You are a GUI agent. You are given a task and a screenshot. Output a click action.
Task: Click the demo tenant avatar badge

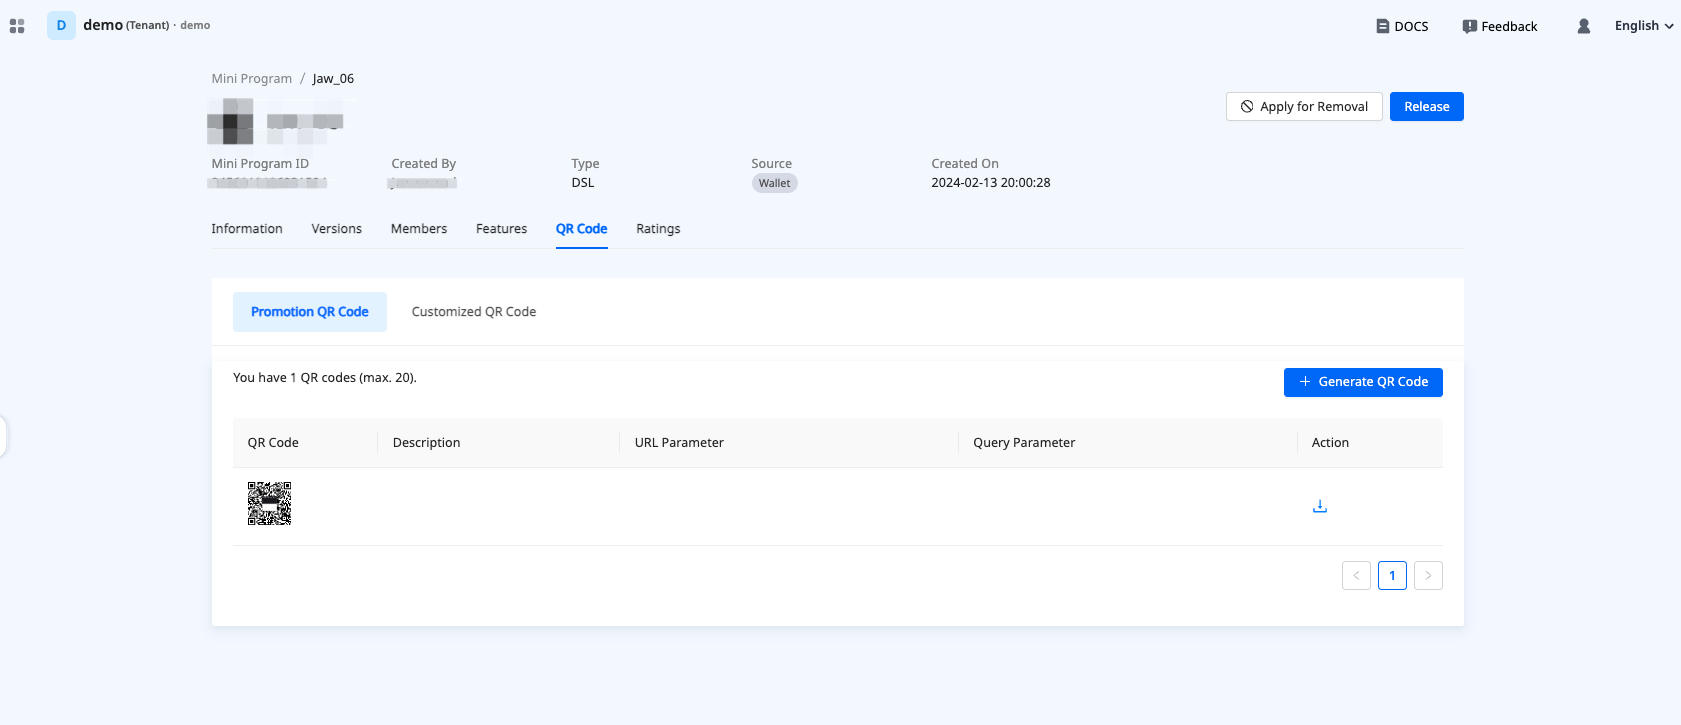[61, 26]
